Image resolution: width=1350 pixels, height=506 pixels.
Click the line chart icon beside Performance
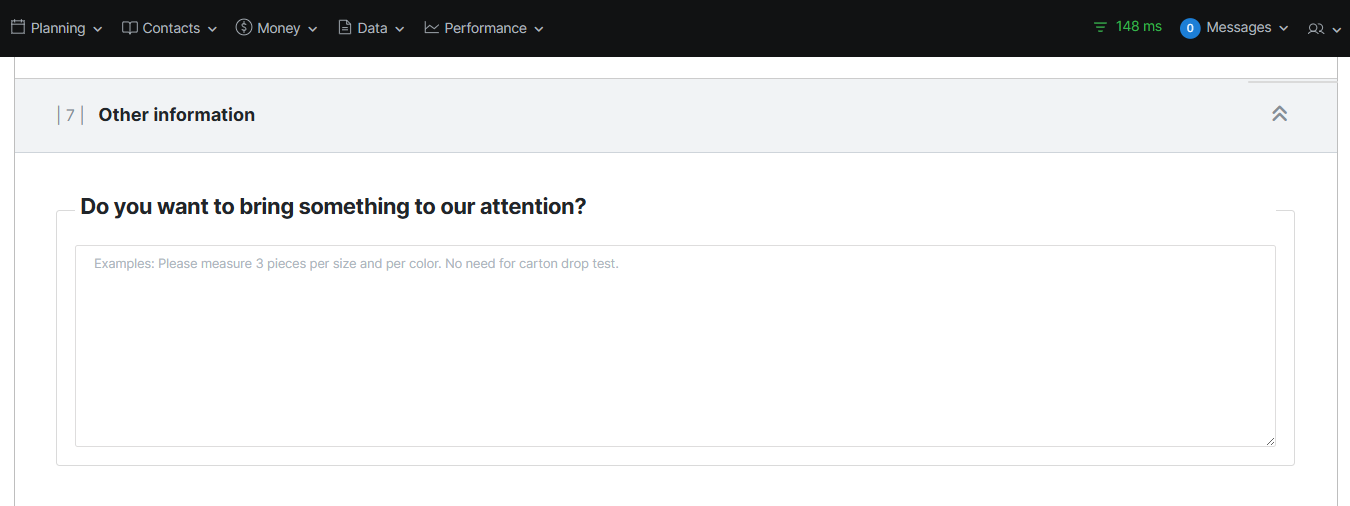(x=432, y=28)
